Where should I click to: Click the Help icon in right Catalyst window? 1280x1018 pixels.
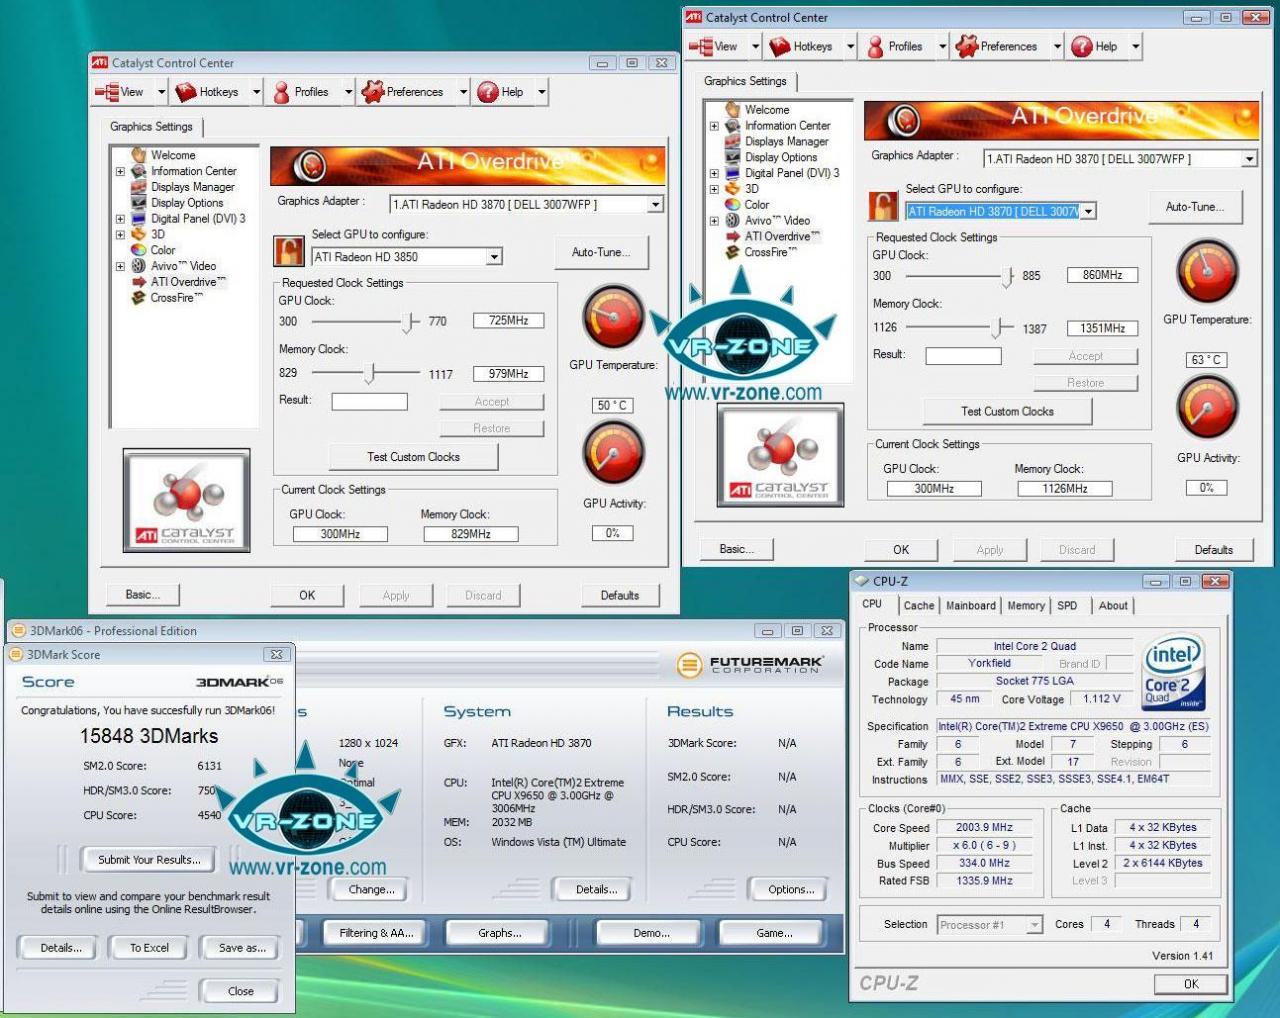pyautogui.click(x=1082, y=47)
